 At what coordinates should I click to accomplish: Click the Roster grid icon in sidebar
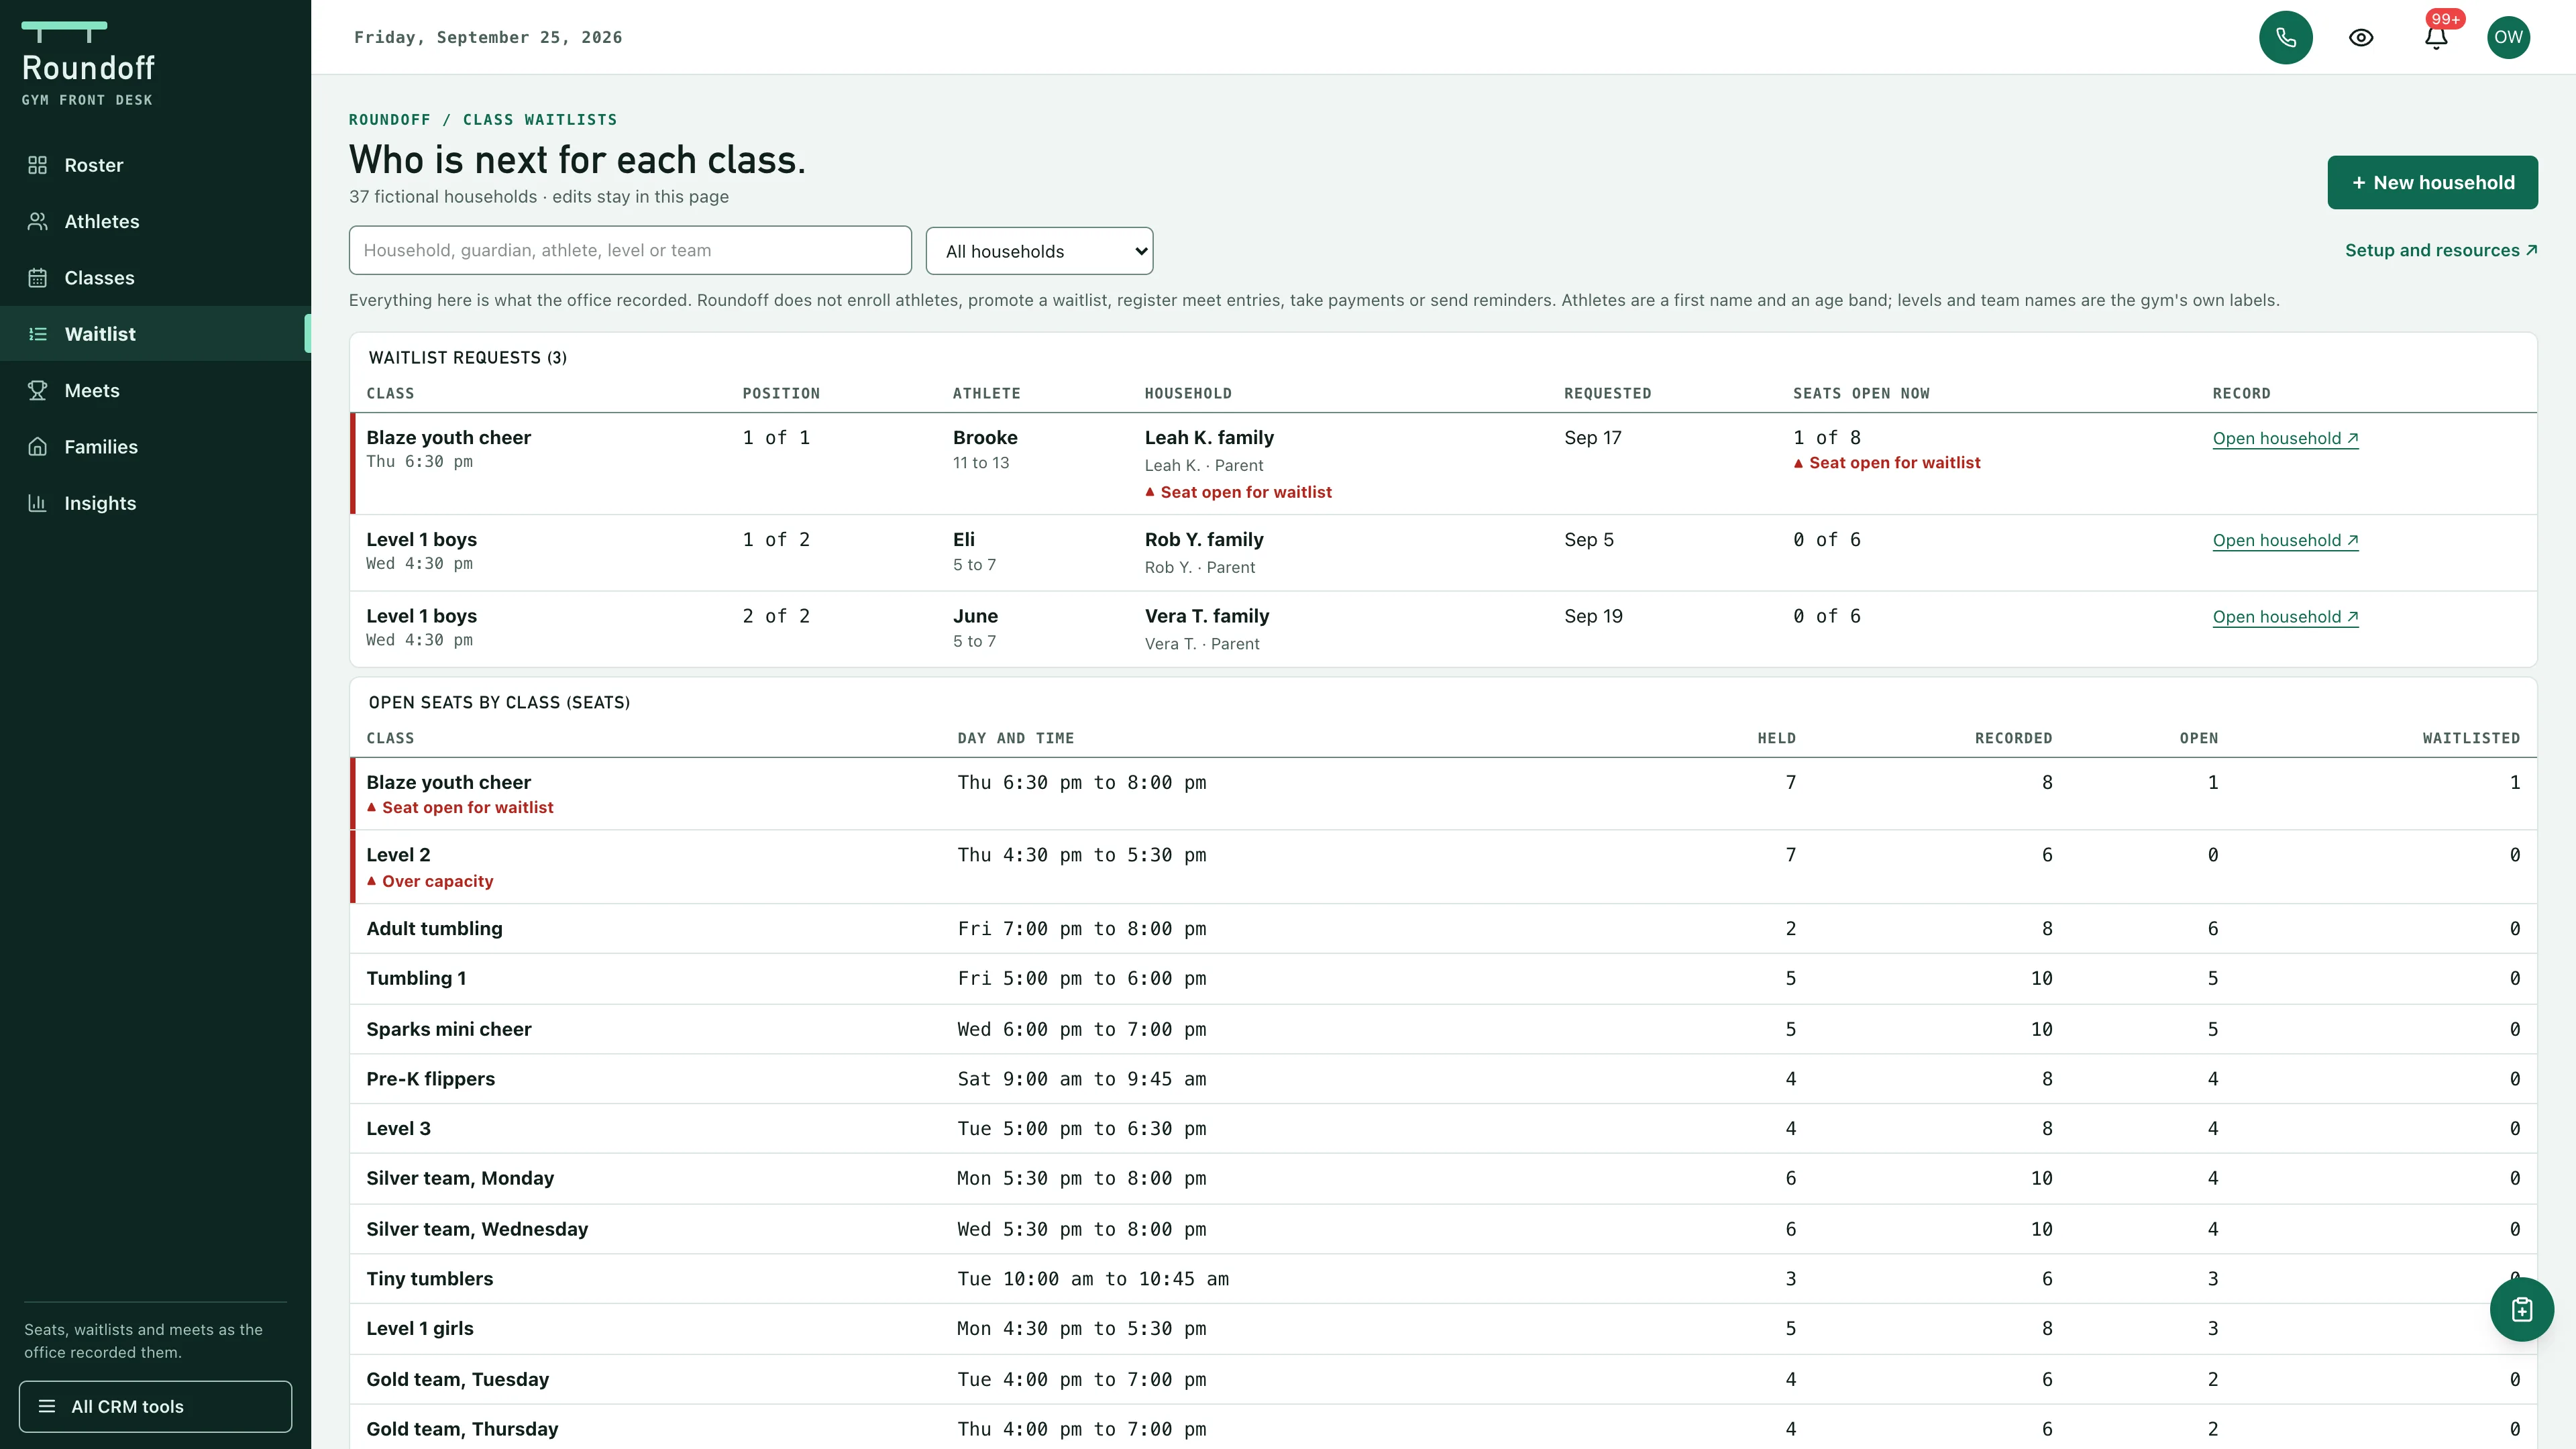click(x=38, y=165)
